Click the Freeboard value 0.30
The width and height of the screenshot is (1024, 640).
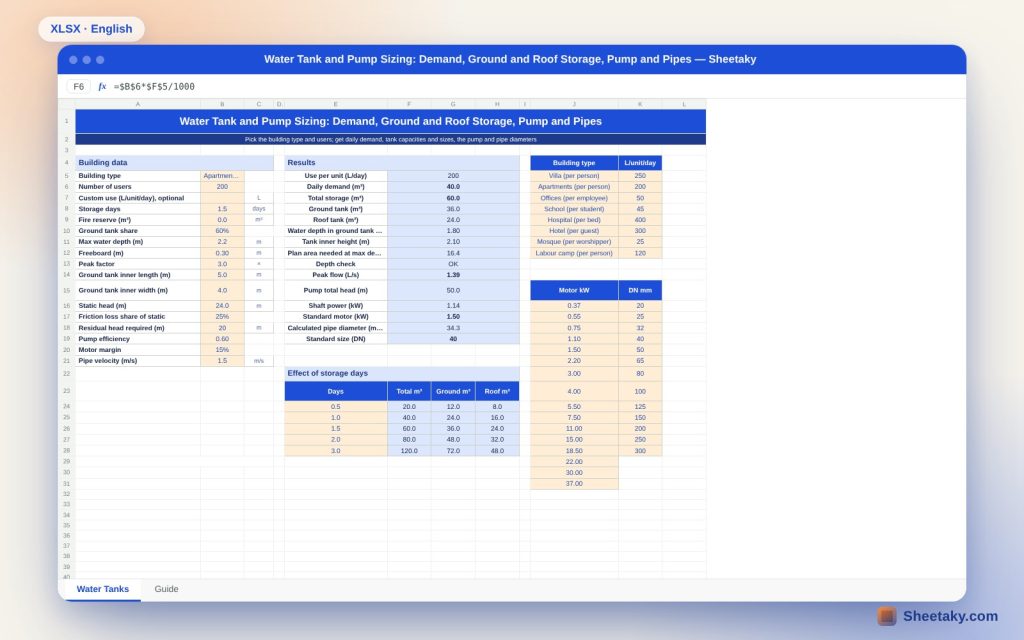pyautogui.click(x=222, y=253)
